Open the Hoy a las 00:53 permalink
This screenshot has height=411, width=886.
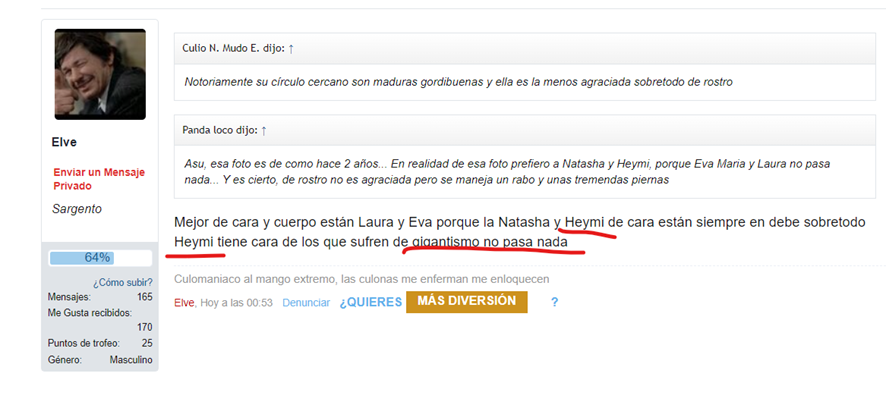[x=236, y=303]
